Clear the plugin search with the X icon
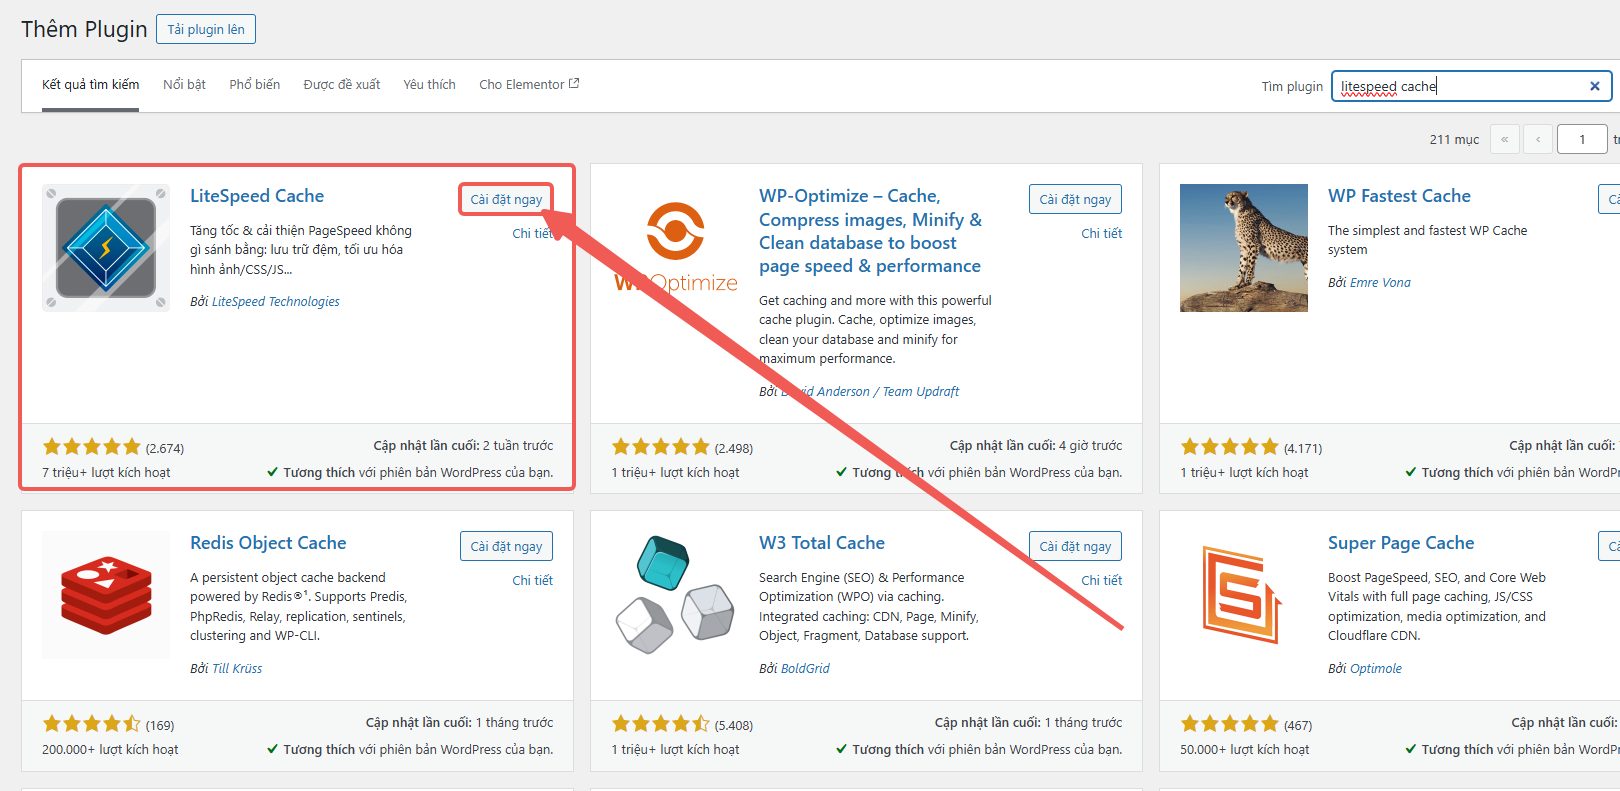 (1594, 86)
